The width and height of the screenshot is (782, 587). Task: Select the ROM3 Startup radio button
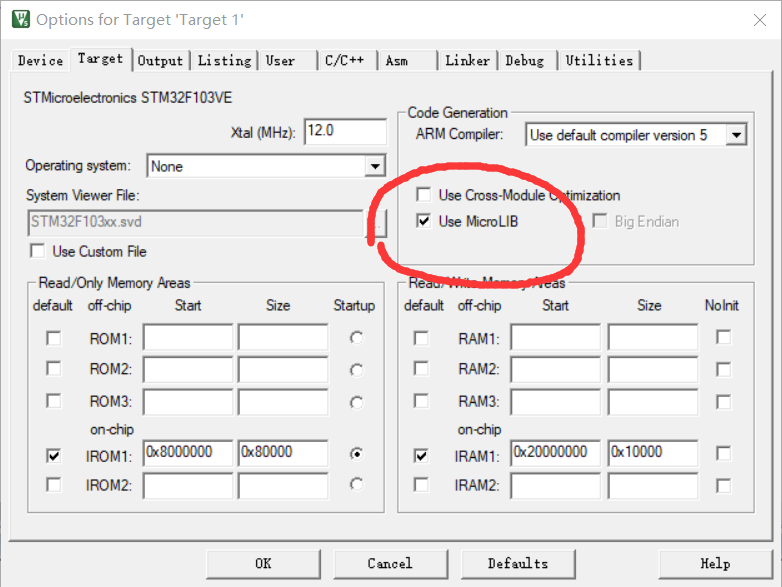(x=356, y=402)
